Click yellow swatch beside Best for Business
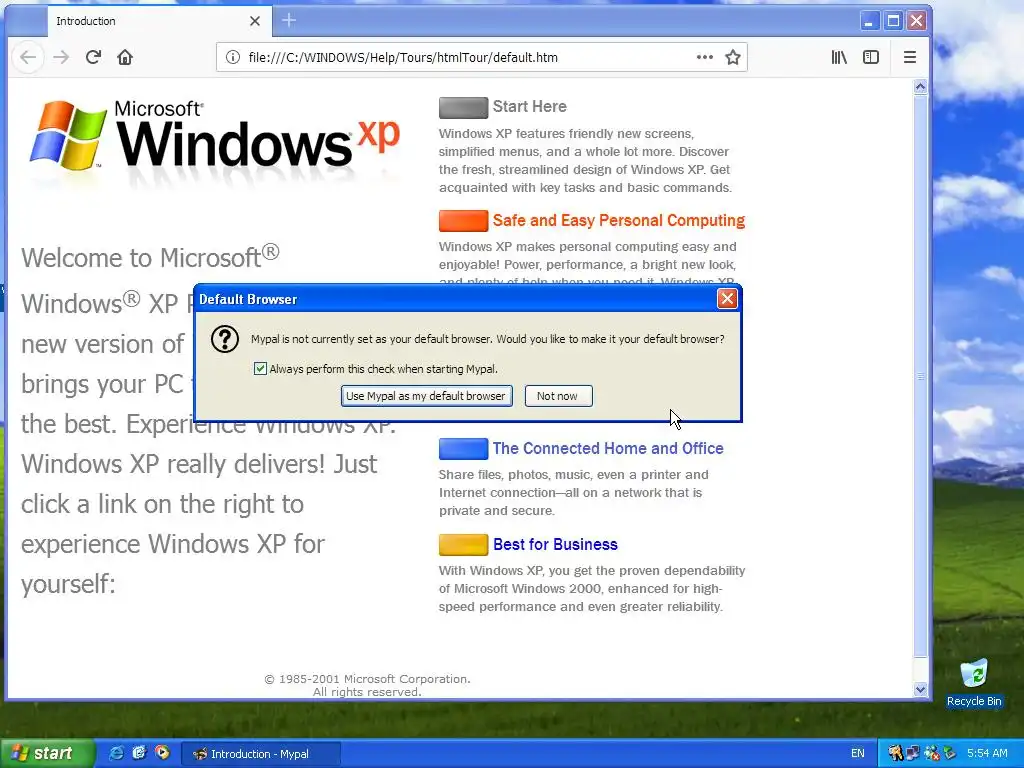Screen dimensions: 1024x768 [463, 545]
